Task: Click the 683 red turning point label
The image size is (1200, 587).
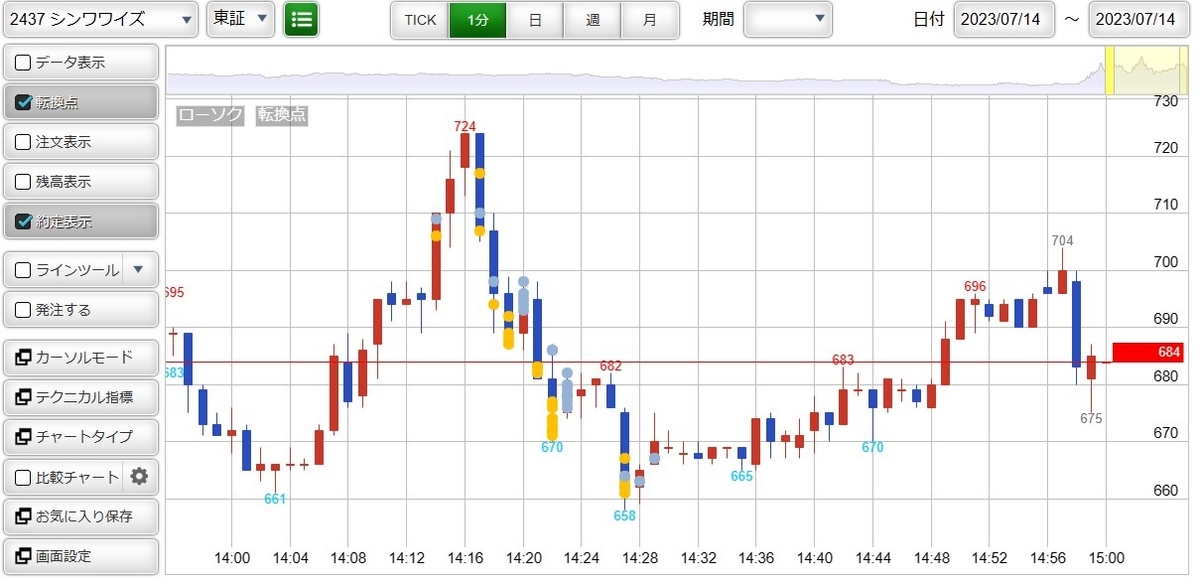Action: (x=843, y=359)
